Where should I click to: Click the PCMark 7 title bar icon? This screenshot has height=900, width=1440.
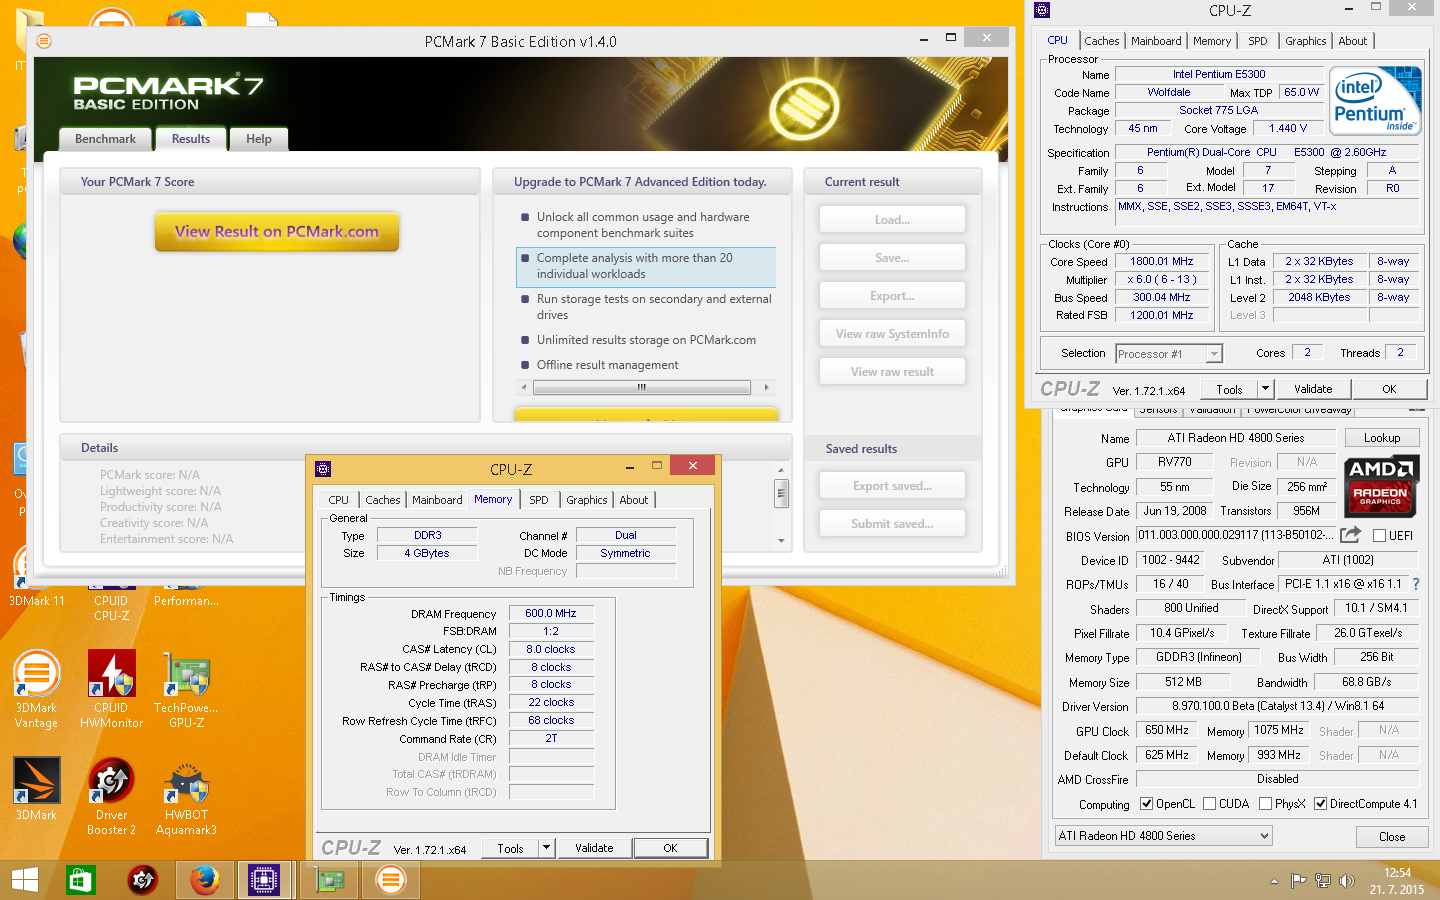43,41
